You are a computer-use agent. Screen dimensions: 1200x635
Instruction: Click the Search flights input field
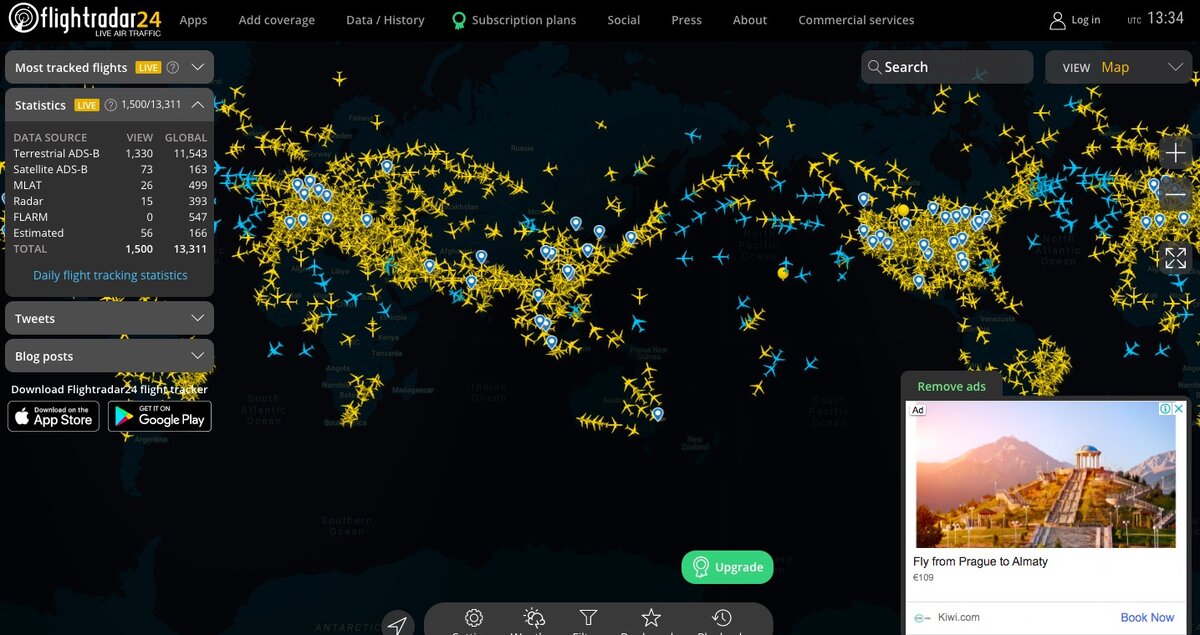point(947,67)
